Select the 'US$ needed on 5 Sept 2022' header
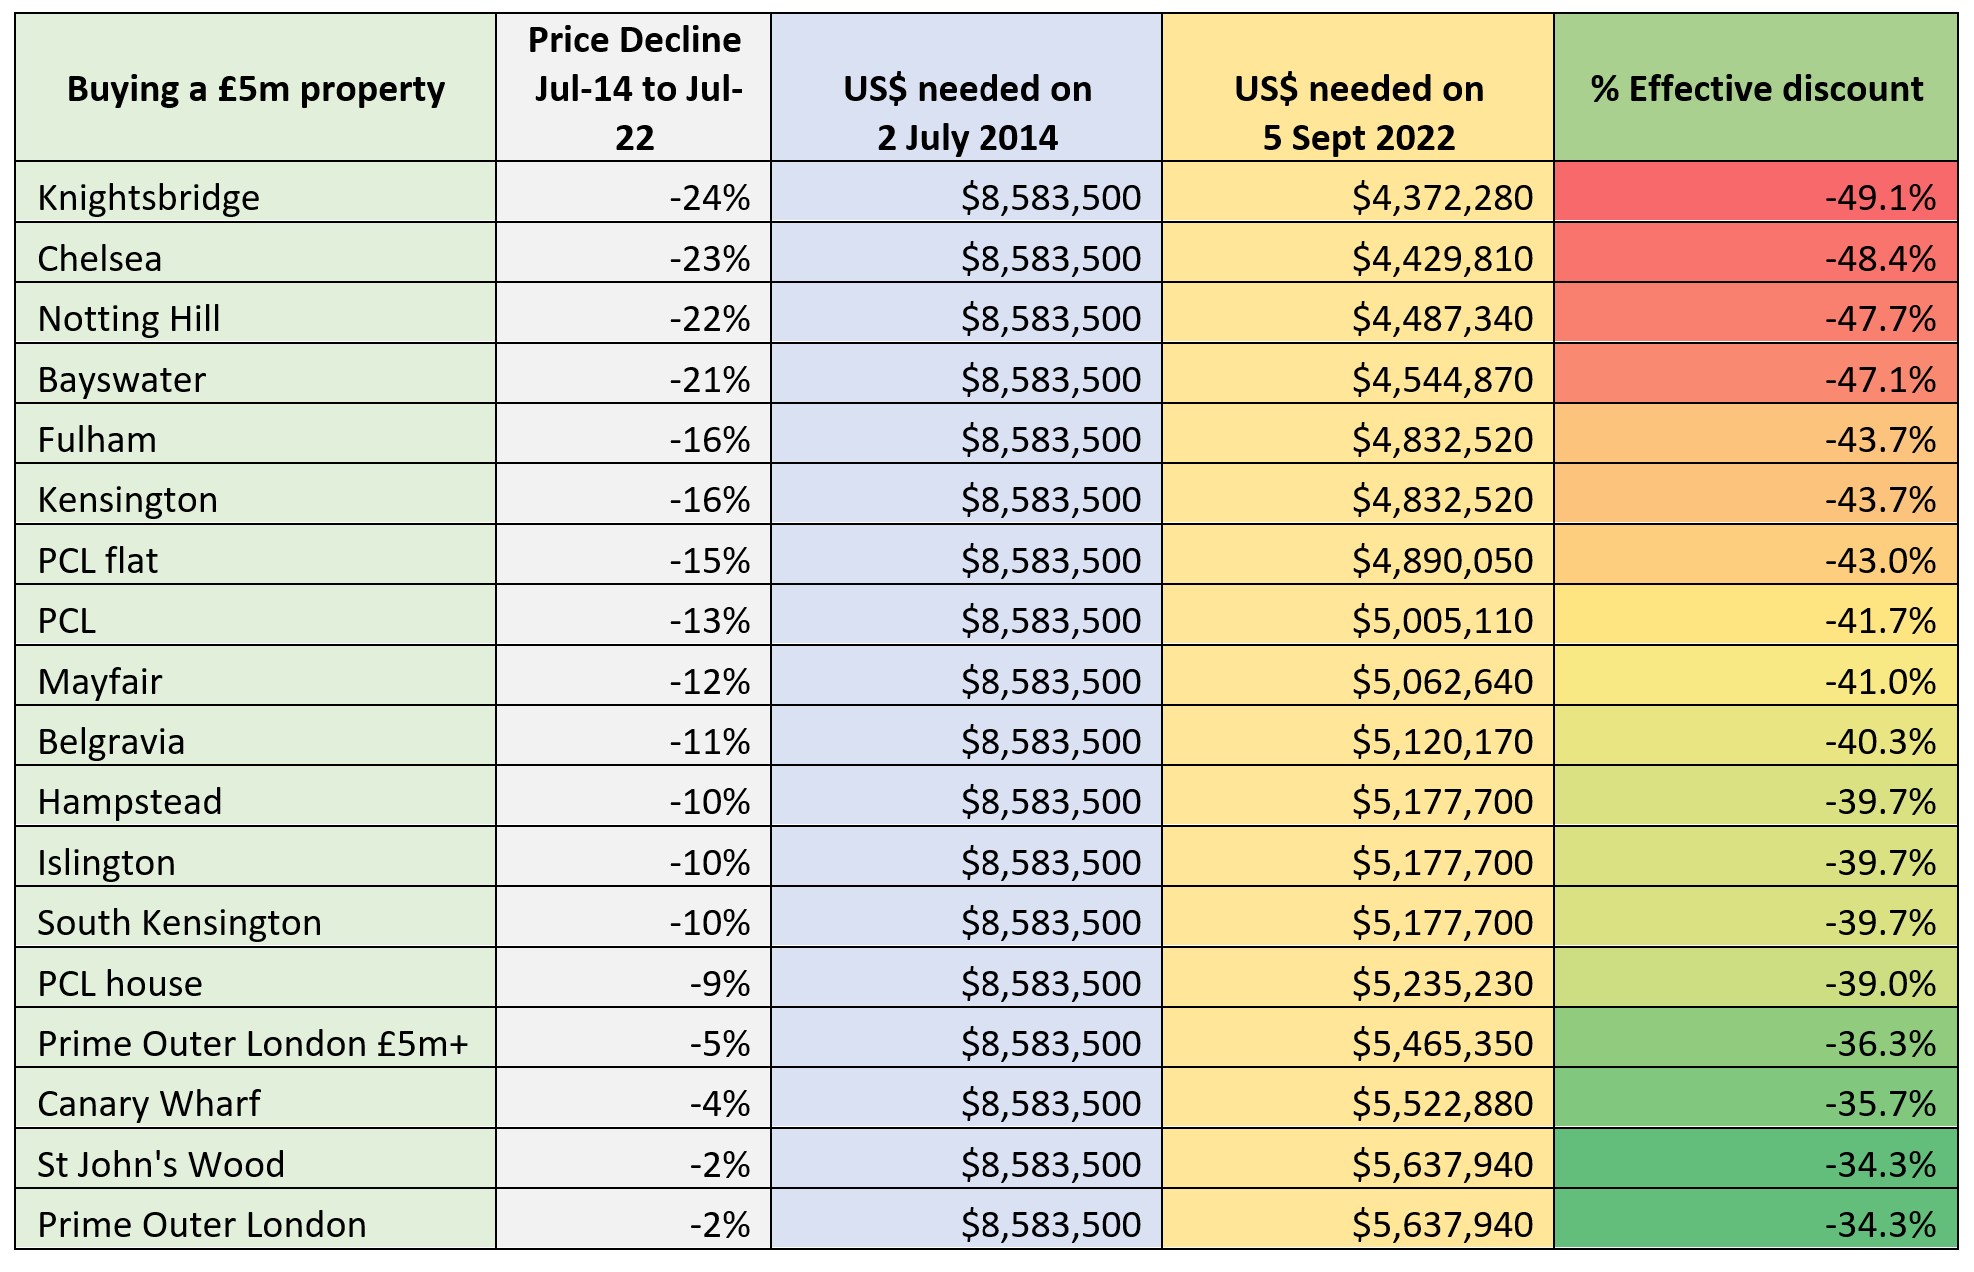Viewport: 1974px width, 1272px height. point(1358,112)
